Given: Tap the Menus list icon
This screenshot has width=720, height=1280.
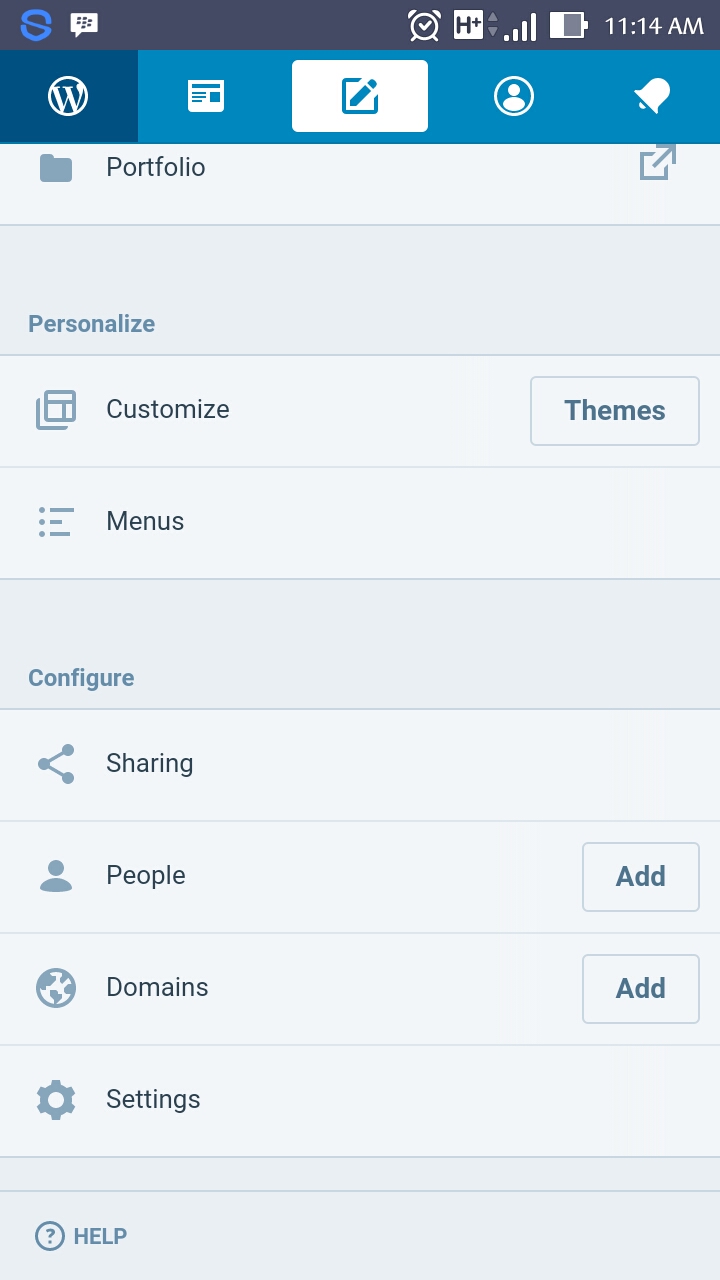Looking at the screenshot, I should 55,521.
